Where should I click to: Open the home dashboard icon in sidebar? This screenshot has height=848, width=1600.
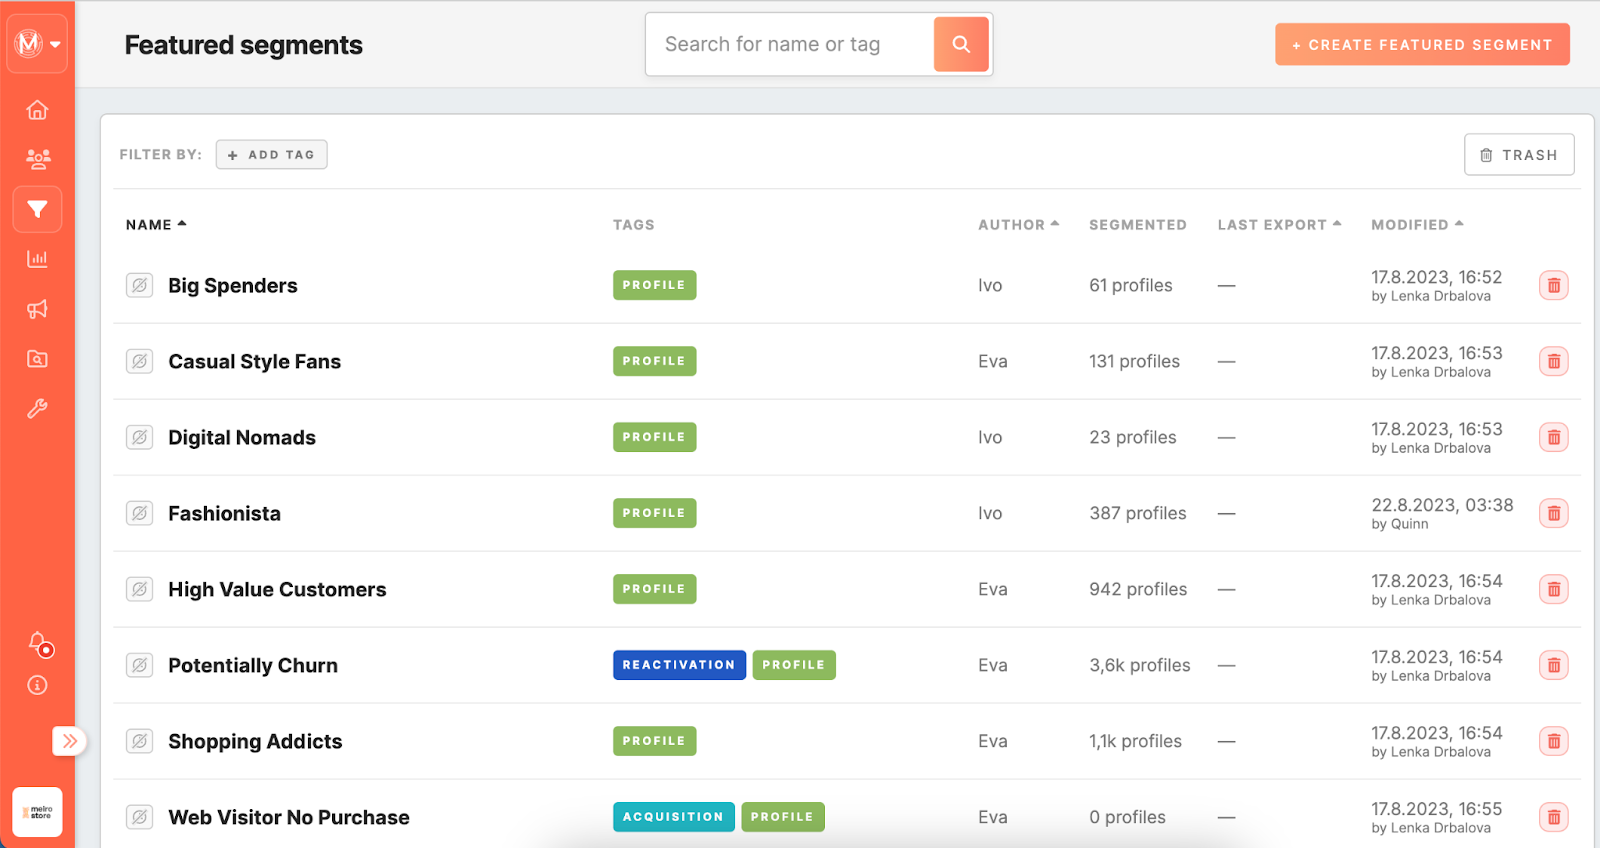click(37, 110)
